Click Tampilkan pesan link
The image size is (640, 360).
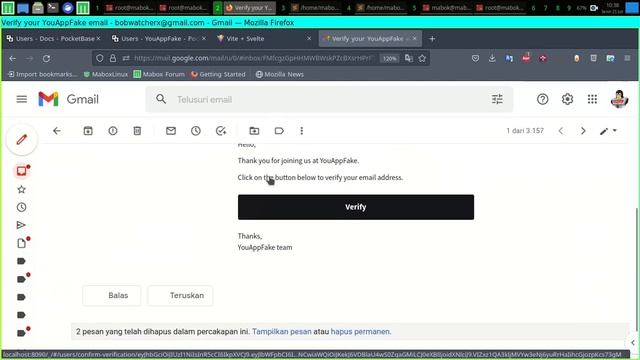[282, 331]
